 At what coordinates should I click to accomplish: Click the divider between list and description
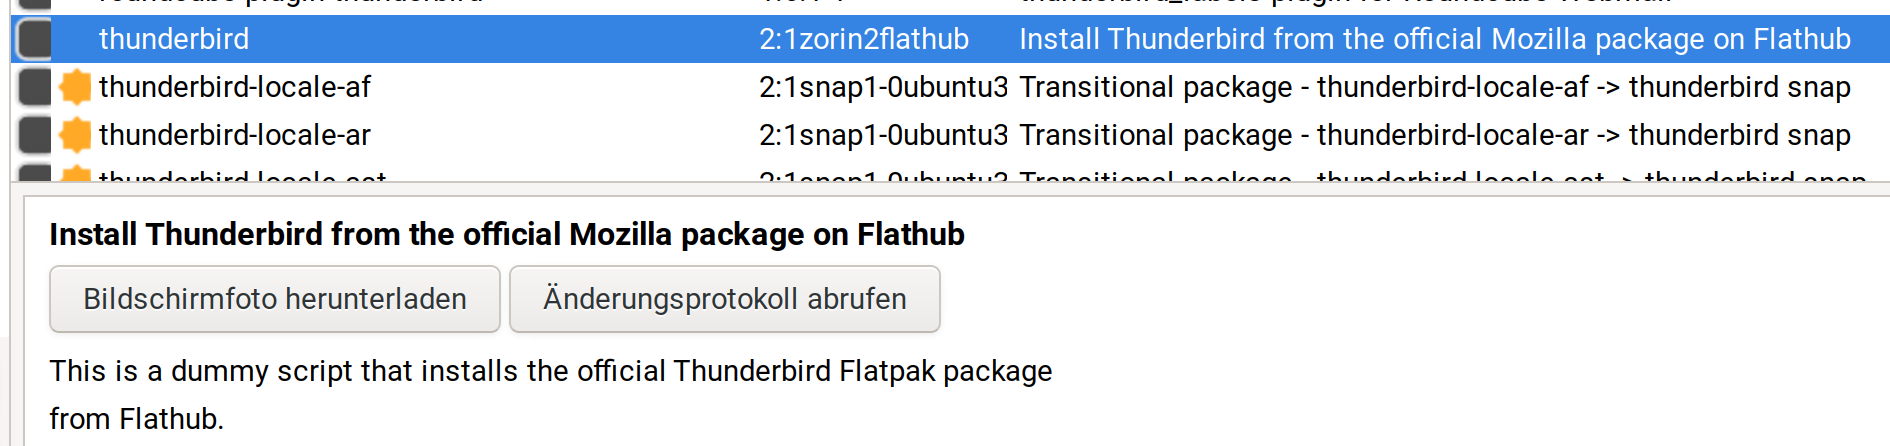click(950, 189)
